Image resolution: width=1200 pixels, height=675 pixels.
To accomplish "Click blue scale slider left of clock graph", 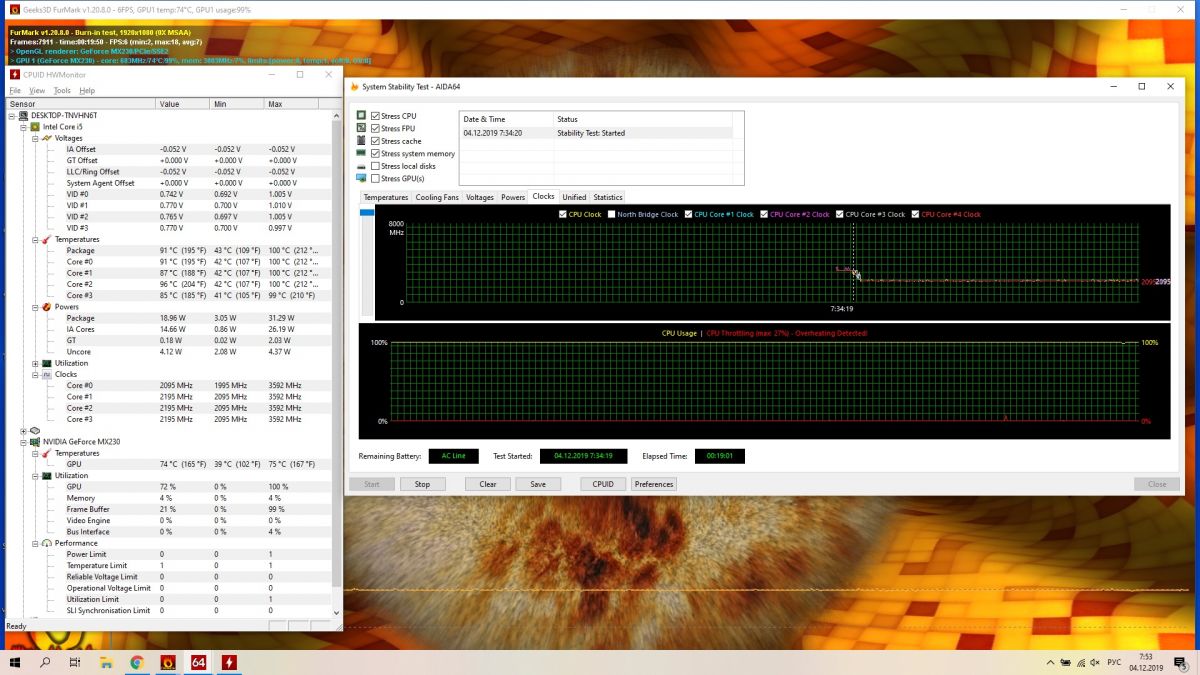I will (367, 212).
